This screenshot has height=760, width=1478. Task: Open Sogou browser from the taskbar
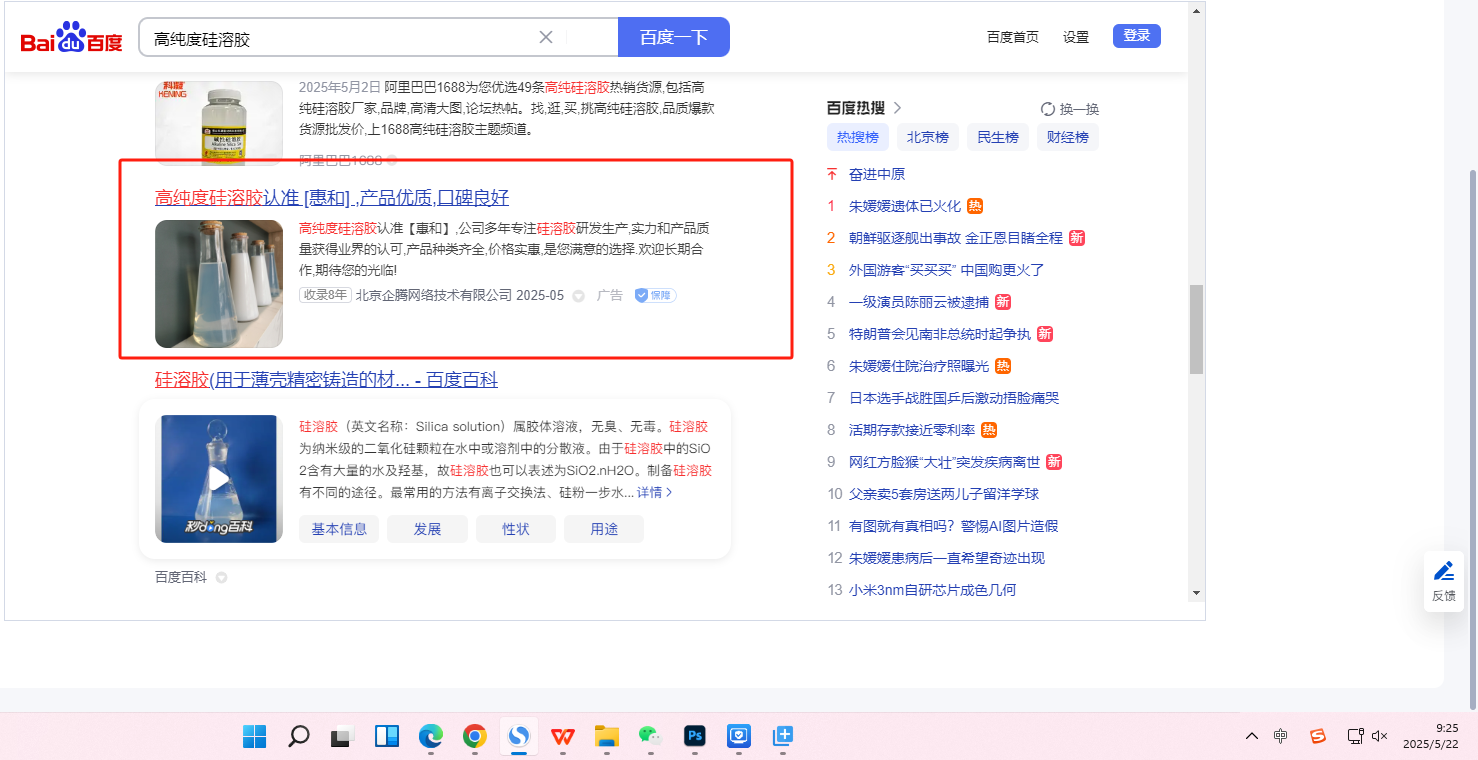[518, 737]
